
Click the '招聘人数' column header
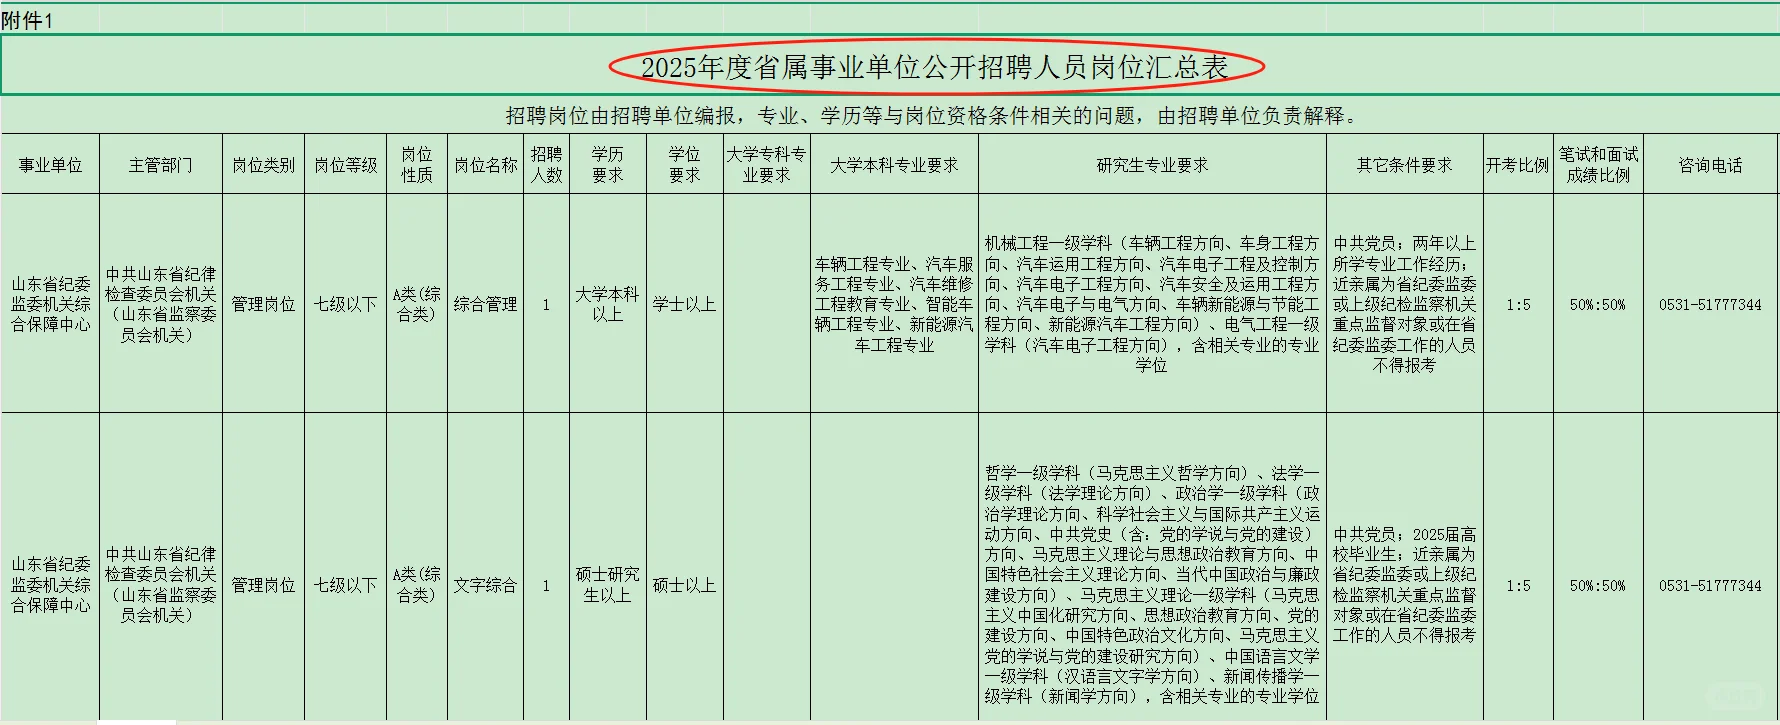tap(546, 165)
